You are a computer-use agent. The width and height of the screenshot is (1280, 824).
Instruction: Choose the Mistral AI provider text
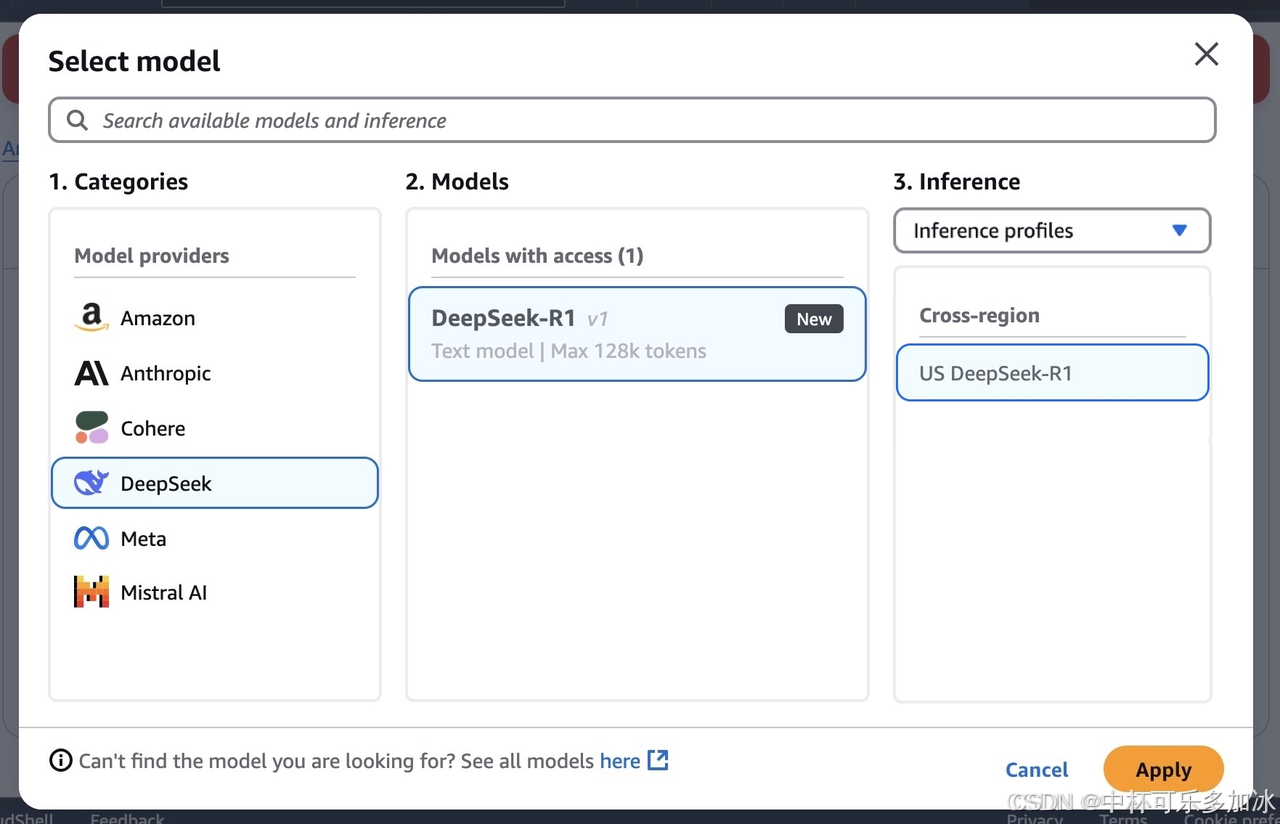[x=164, y=592]
